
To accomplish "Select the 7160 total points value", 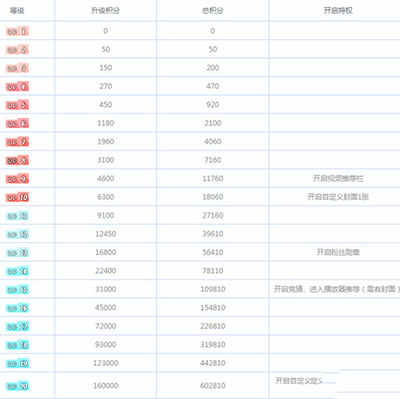I will [x=213, y=160].
